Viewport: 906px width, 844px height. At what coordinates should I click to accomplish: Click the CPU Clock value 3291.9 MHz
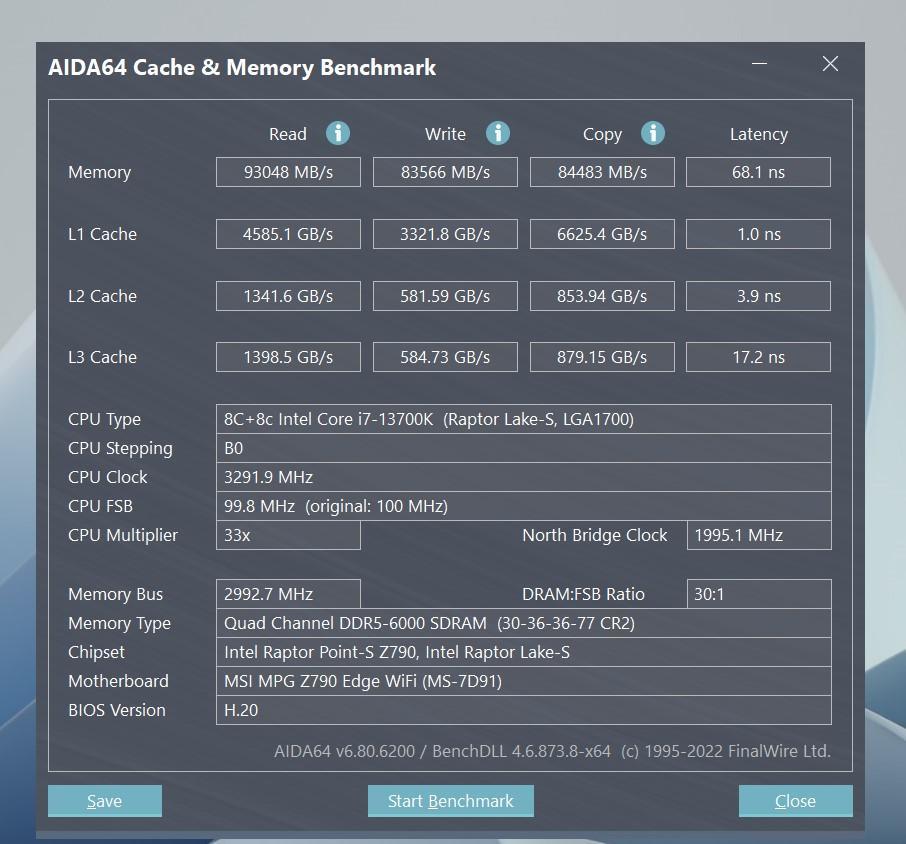tap(524, 477)
